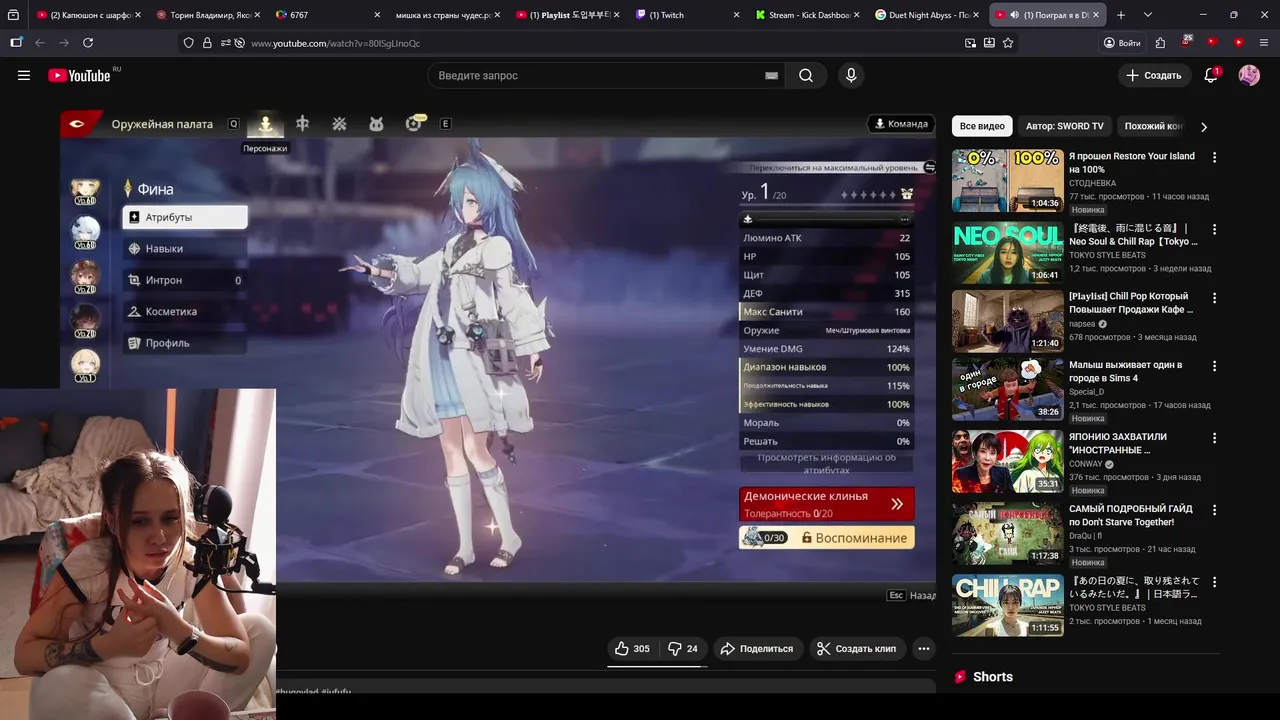Select the melee weapon icon in Оружейная палата bar
Image resolution: width=1280 pixels, height=720 pixels.
click(x=302, y=123)
